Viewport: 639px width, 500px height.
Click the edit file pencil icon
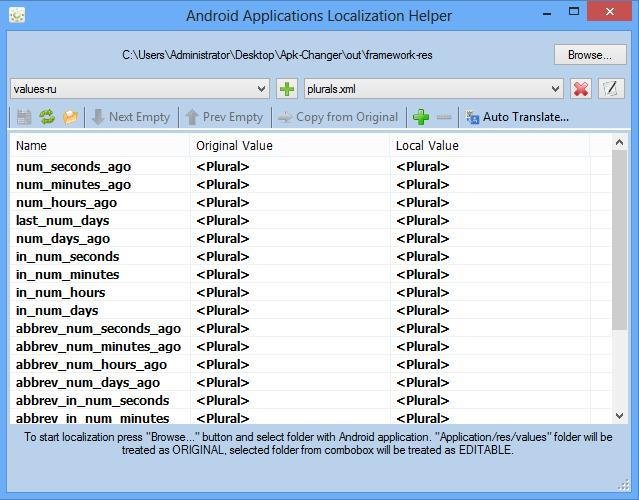pos(610,89)
